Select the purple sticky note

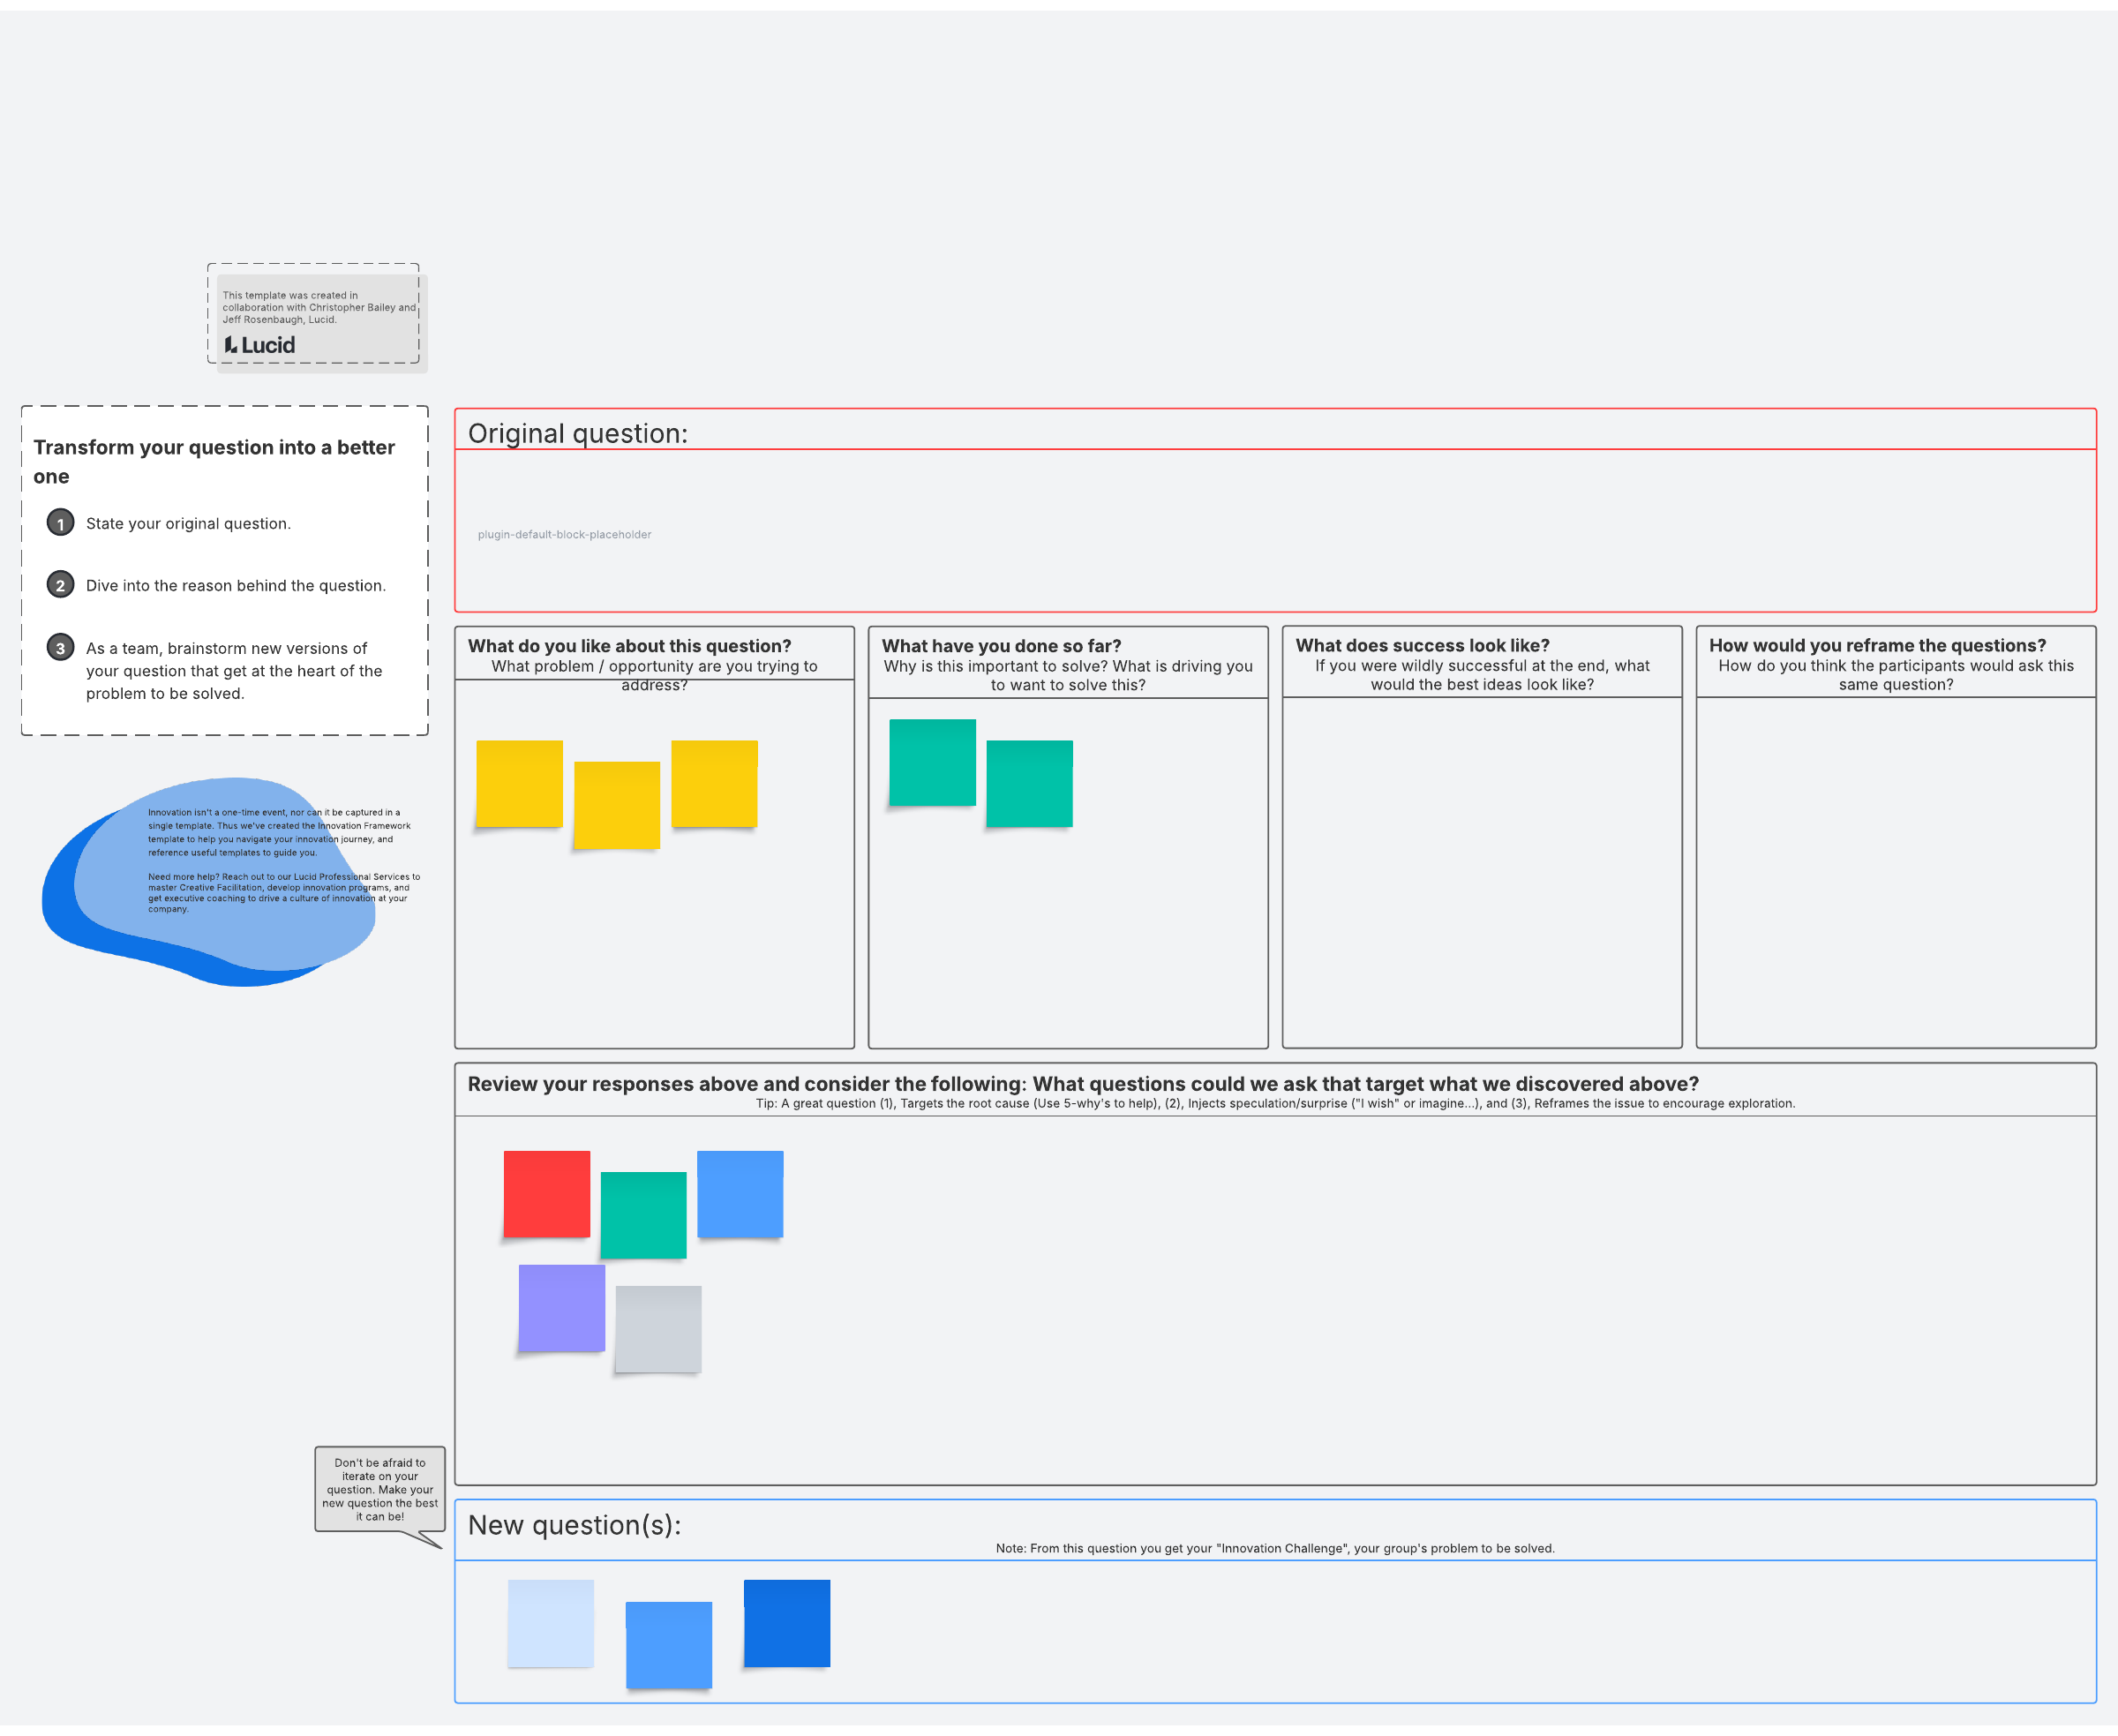coord(561,1307)
